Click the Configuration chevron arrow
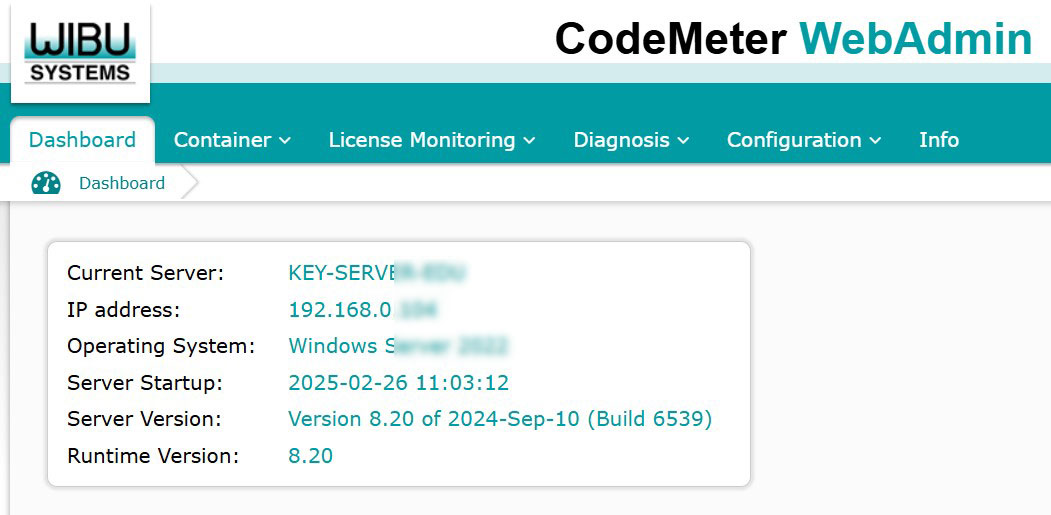 pos(876,141)
